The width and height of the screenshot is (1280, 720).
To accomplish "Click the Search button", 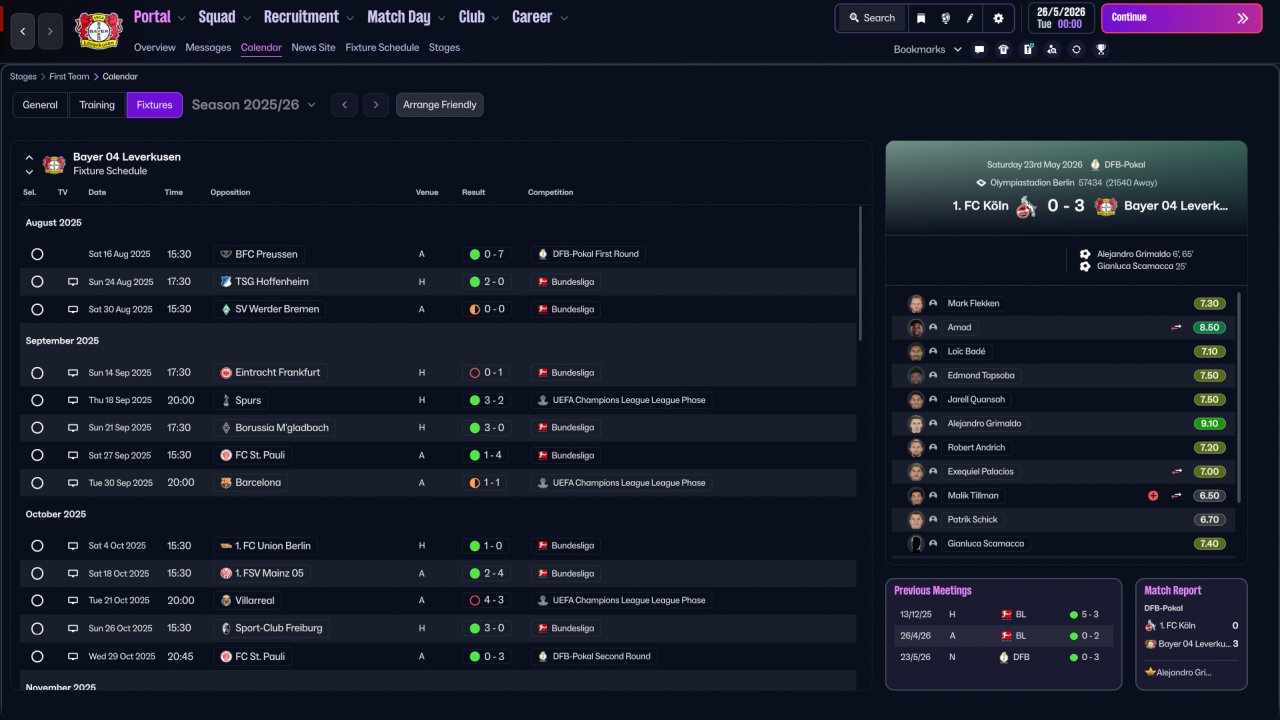I will point(871,18).
